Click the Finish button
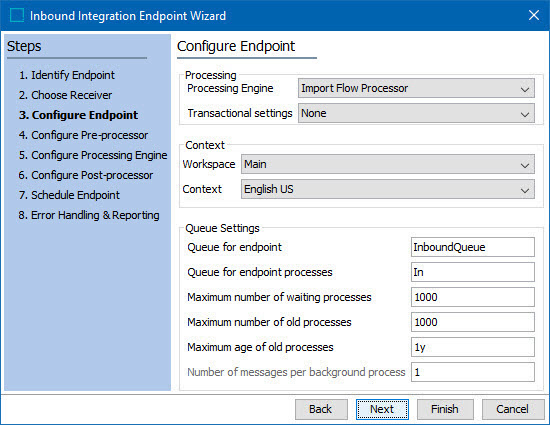The image size is (550, 425). pyautogui.click(x=445, y=409)
